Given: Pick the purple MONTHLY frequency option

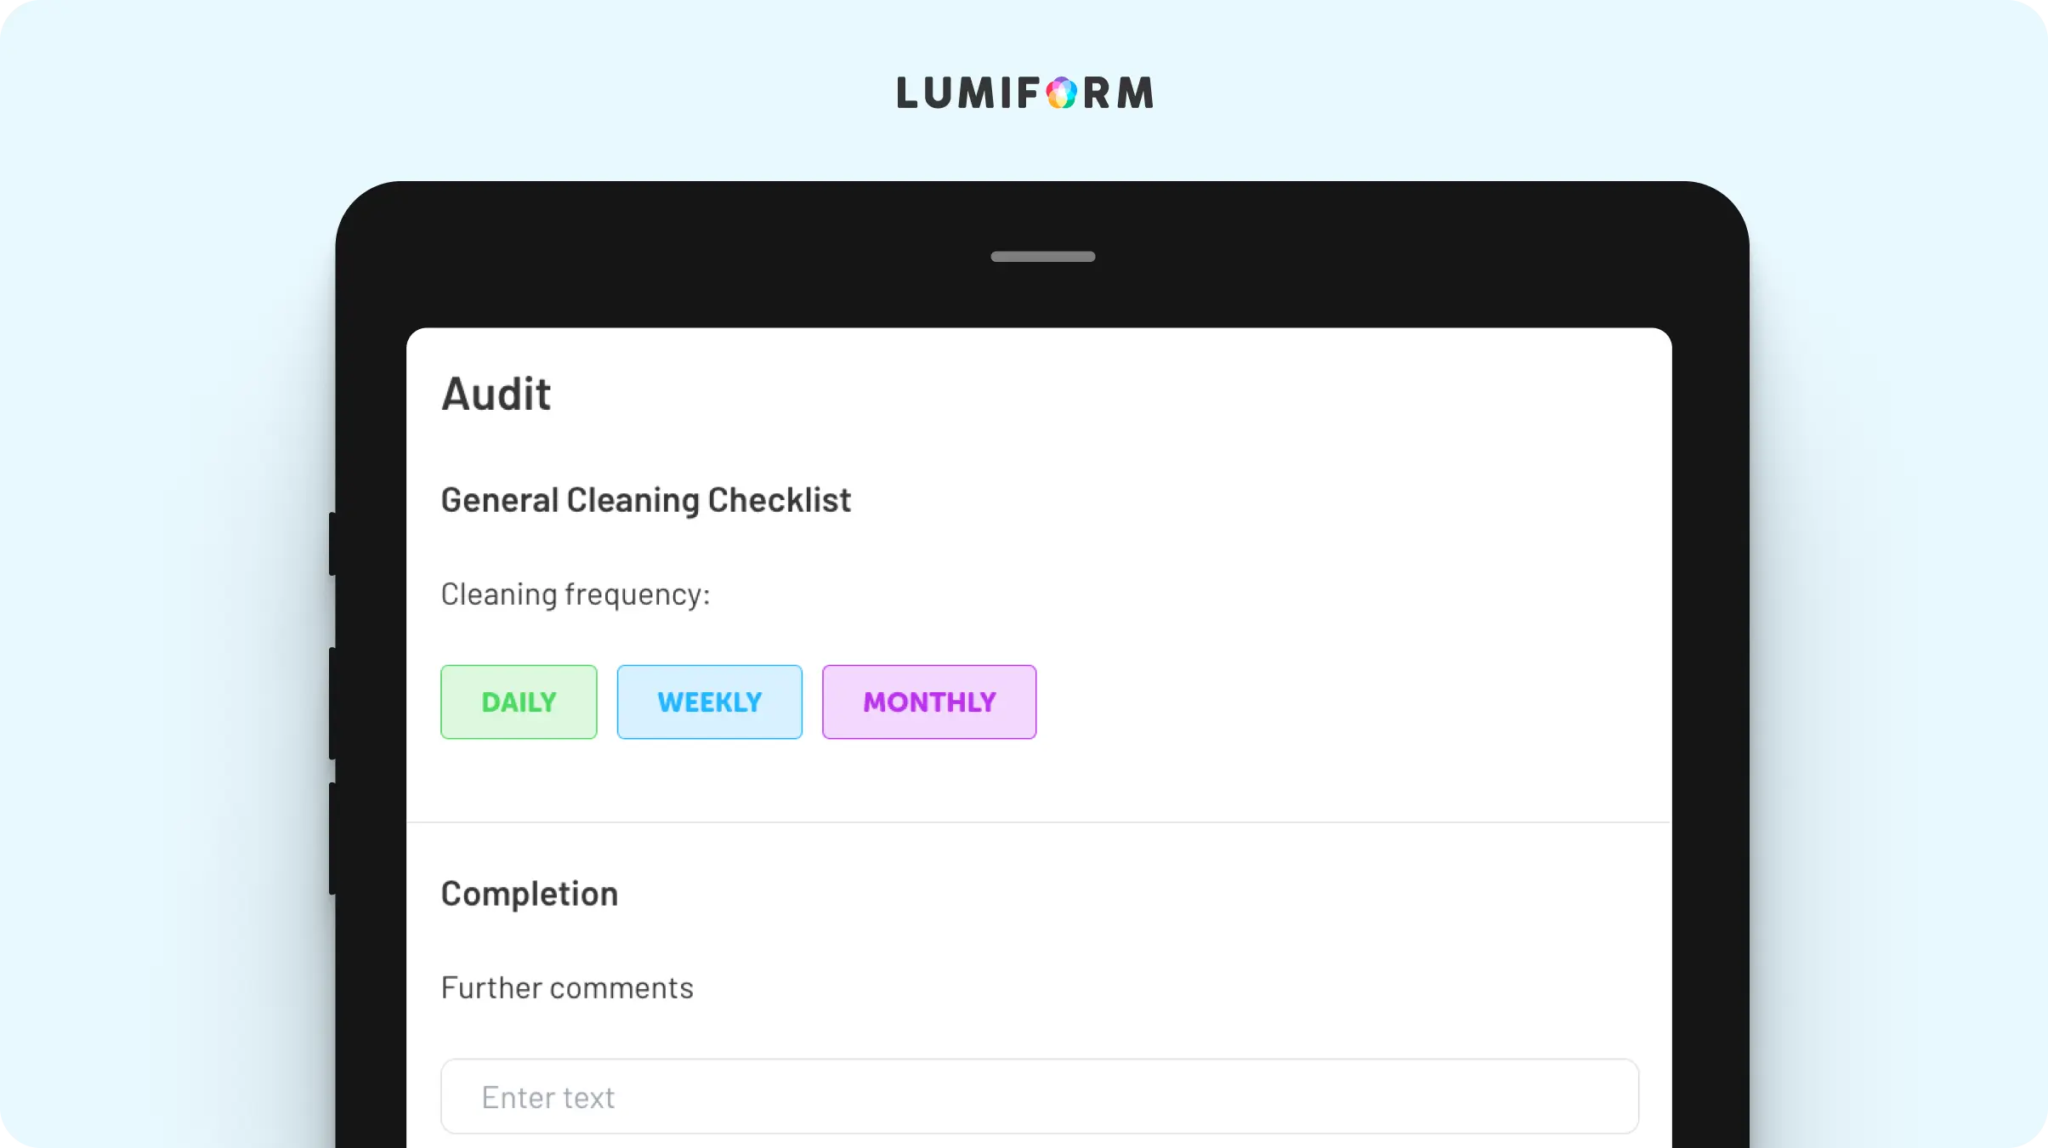Looking at the screenshot, I should 929,702.
